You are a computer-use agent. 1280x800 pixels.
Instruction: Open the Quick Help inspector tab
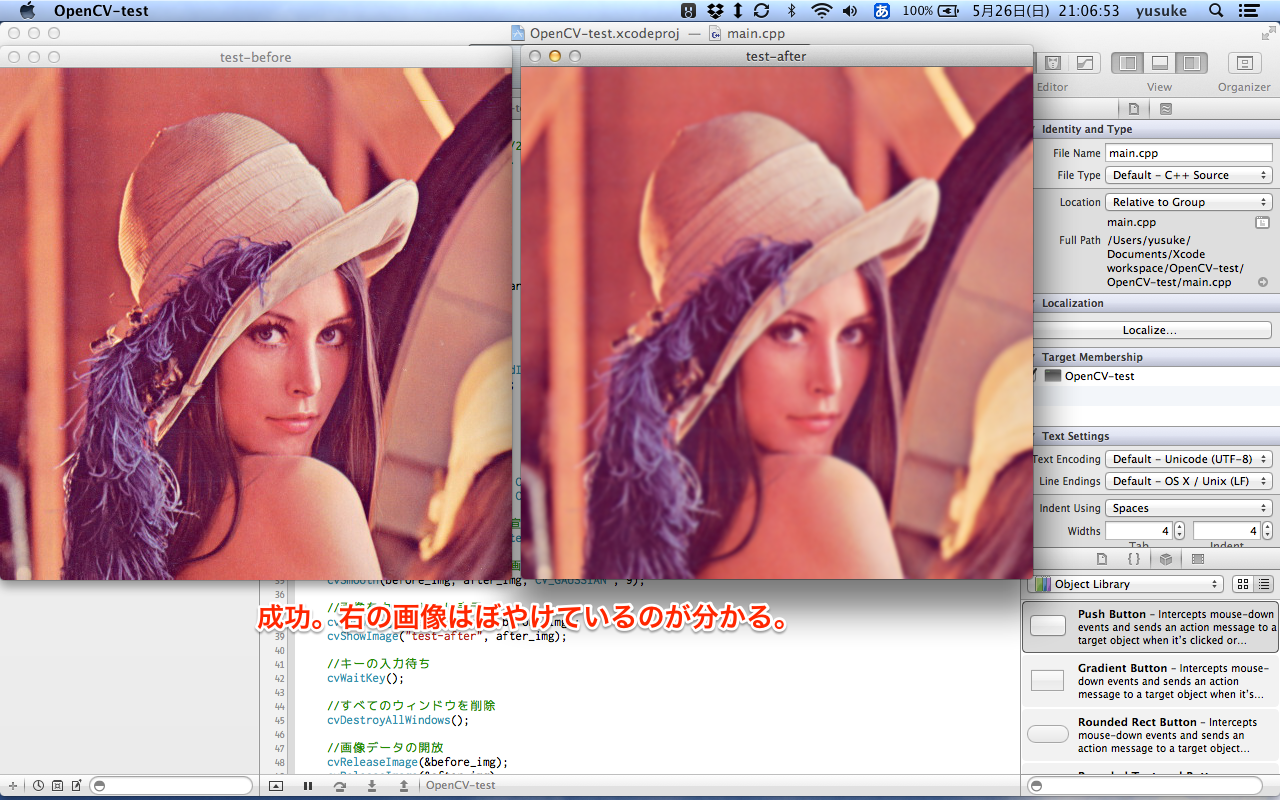click(1166, 108)
